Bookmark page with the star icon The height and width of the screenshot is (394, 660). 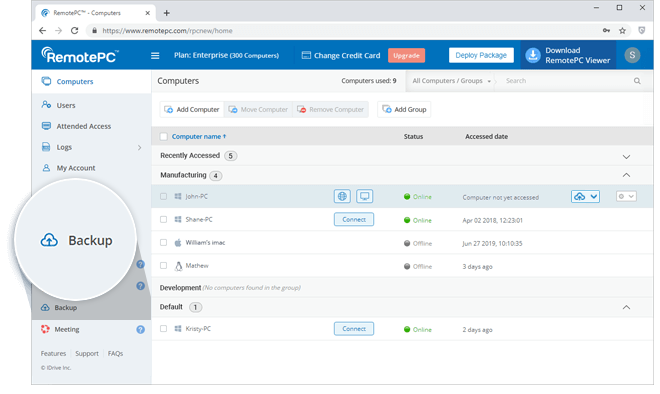[622, 30]
